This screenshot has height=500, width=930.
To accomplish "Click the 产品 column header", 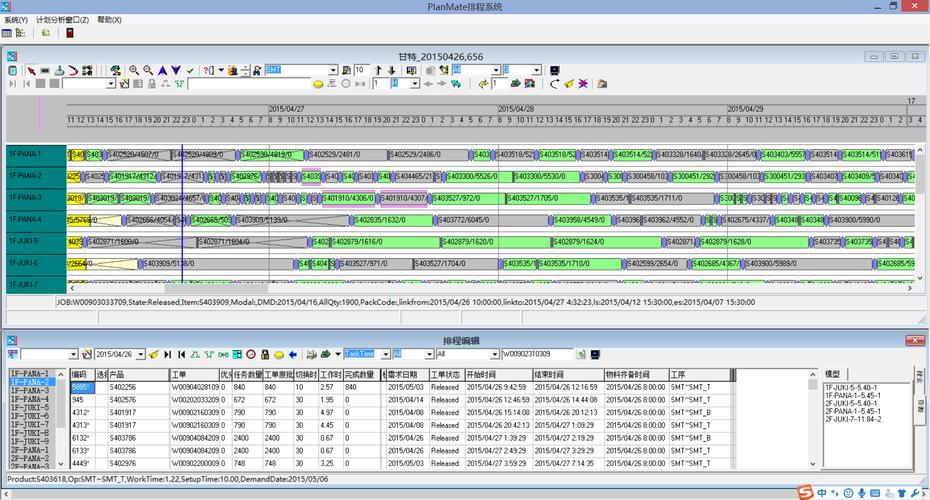I will tap(138, 375).
